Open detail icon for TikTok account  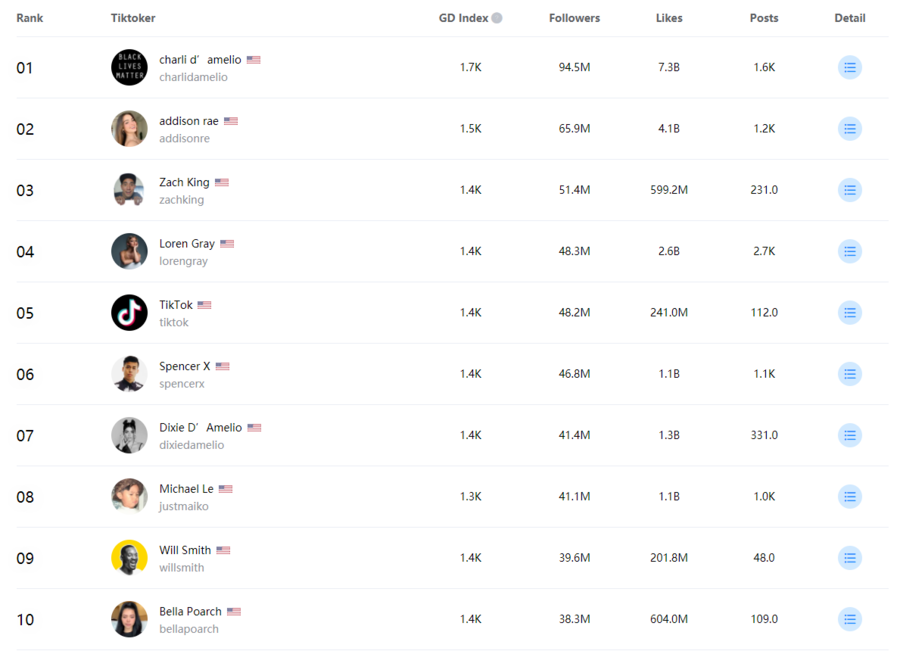[x=849, y=313]
